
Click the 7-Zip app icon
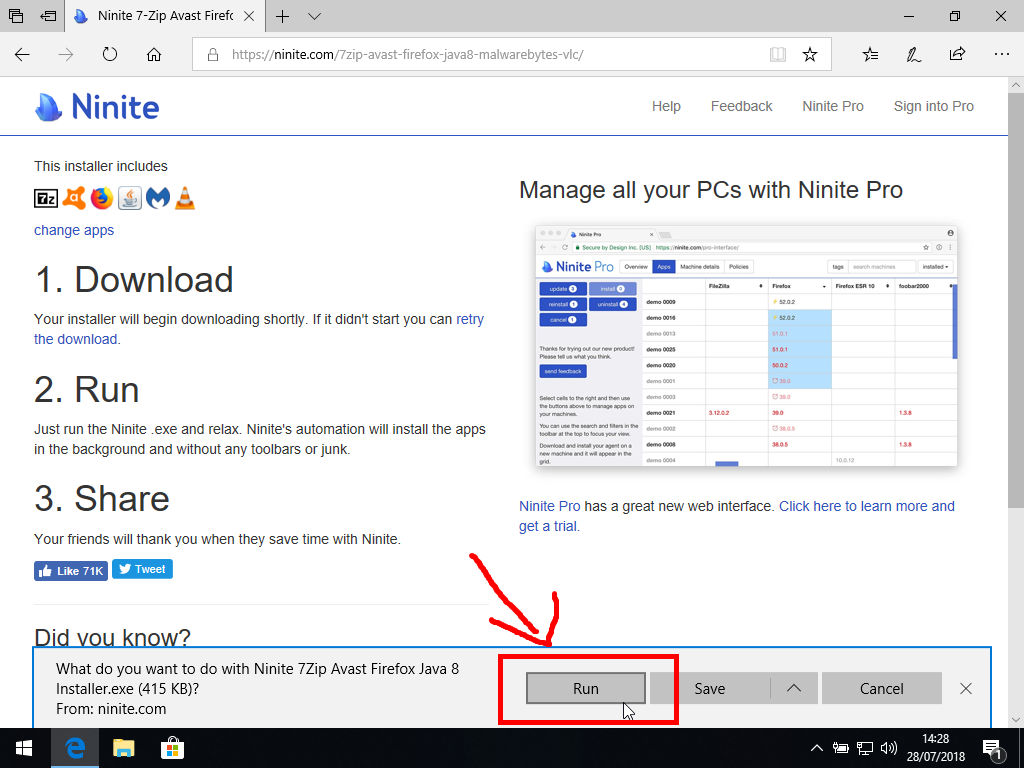click(x=46, y=198)
